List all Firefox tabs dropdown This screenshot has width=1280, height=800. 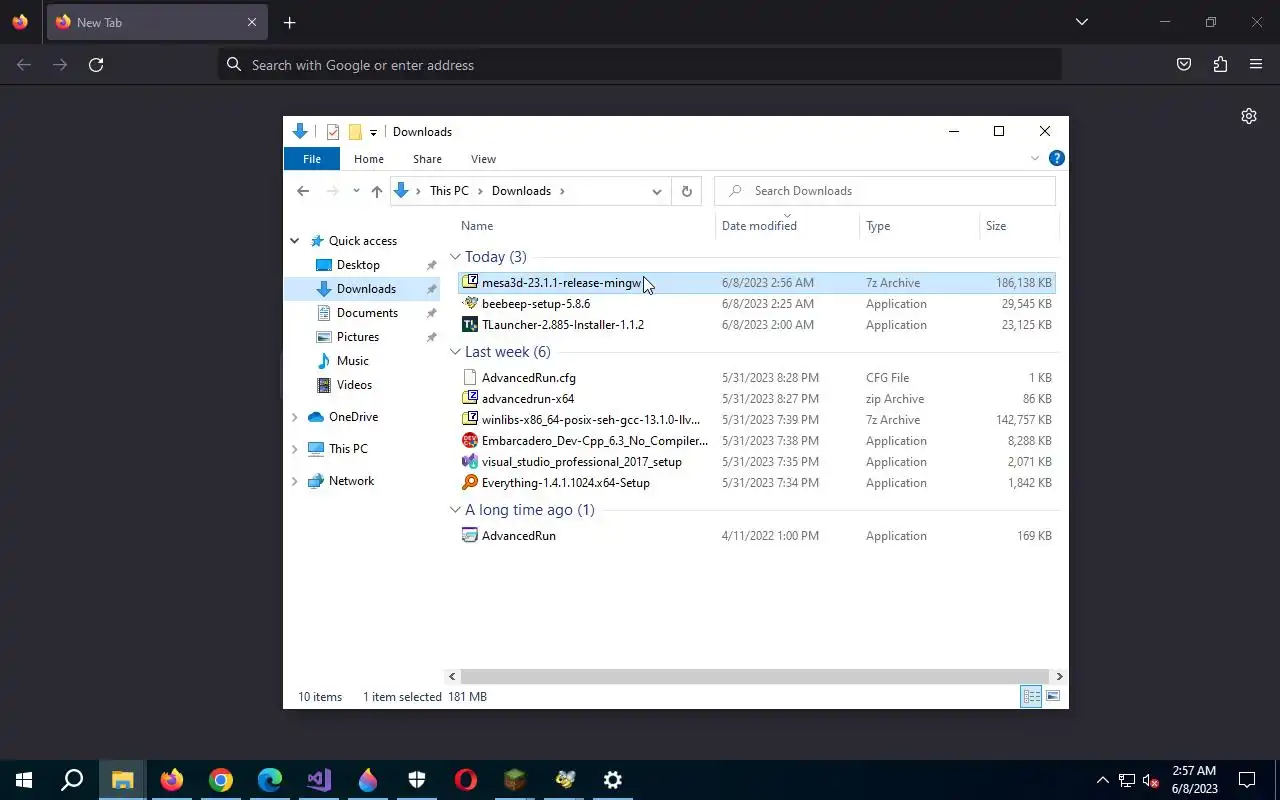(1081, 22)
